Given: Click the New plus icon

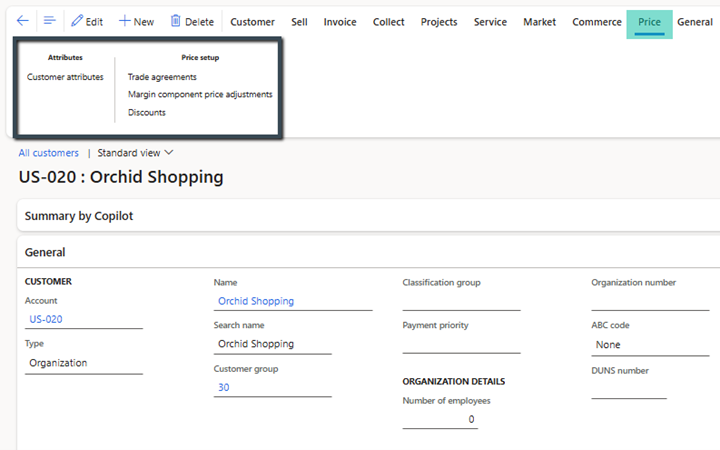Looking at the screenshot, I should tap(125, 21).
